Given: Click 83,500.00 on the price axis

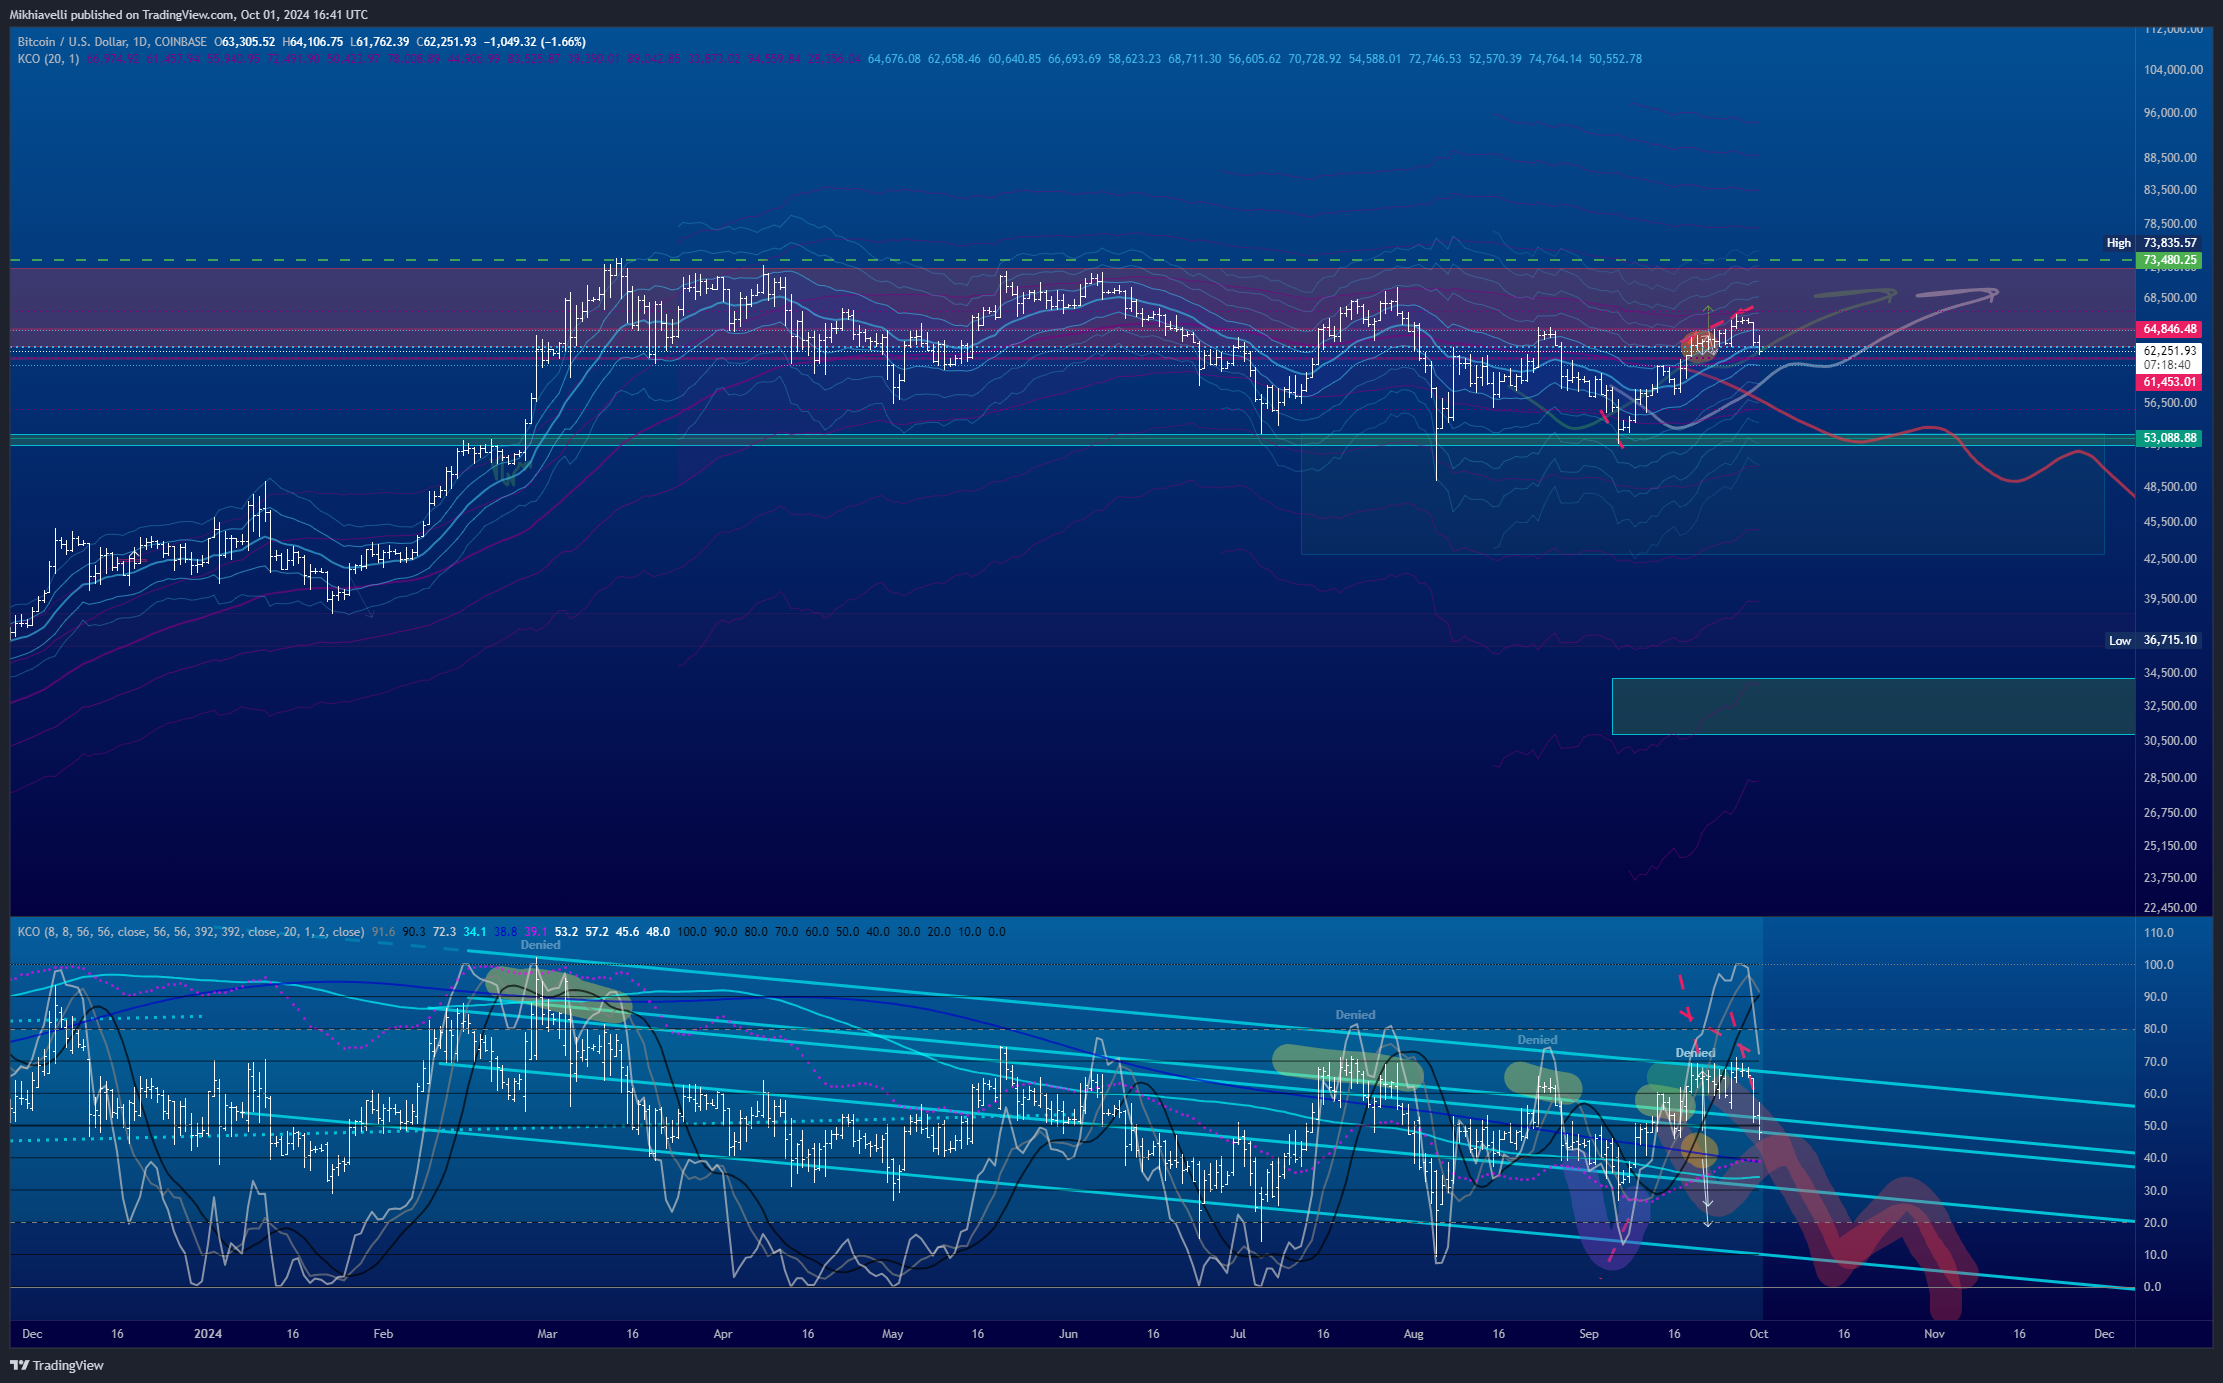Looking at the screenshot, I should point(2170,190).
